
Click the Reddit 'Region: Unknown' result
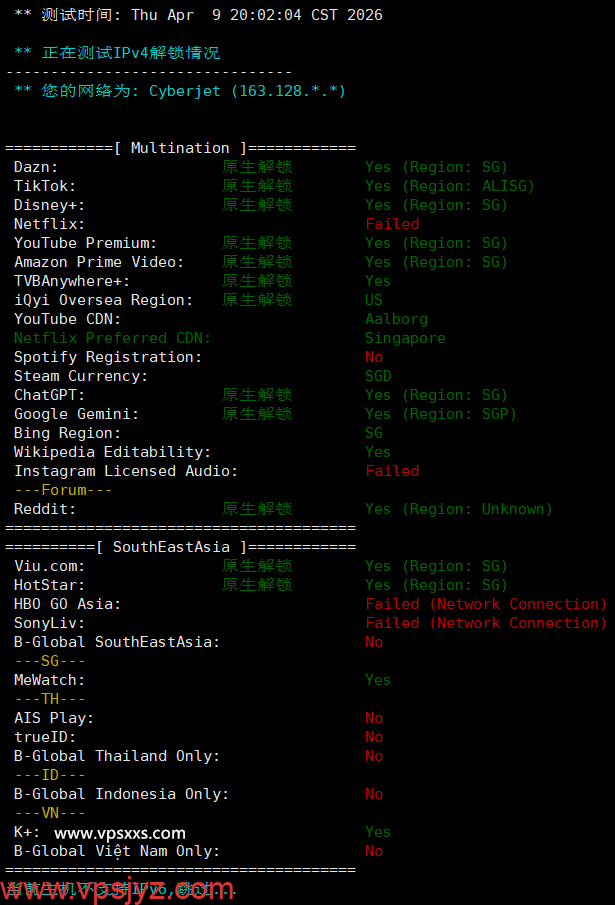pos(459,509)
